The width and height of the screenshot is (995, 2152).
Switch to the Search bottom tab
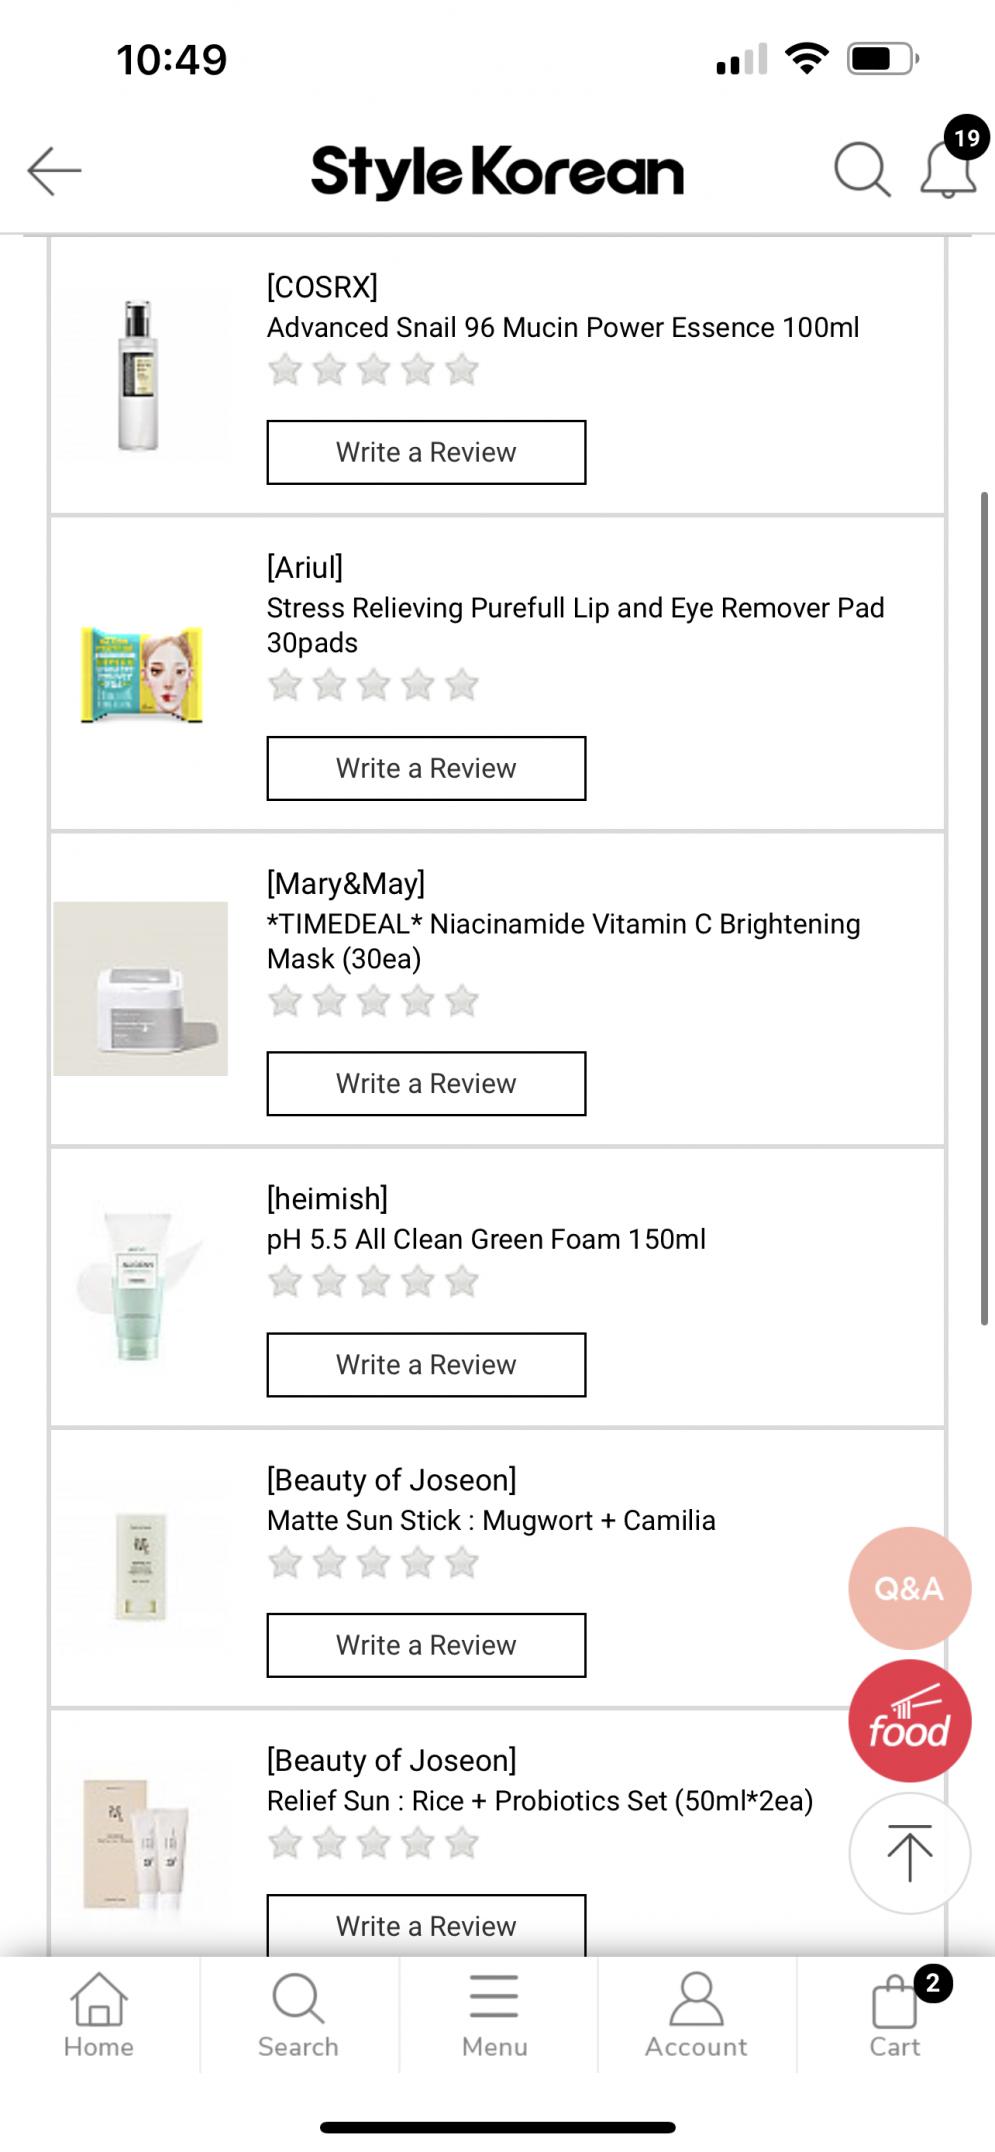coord(298,2015)
